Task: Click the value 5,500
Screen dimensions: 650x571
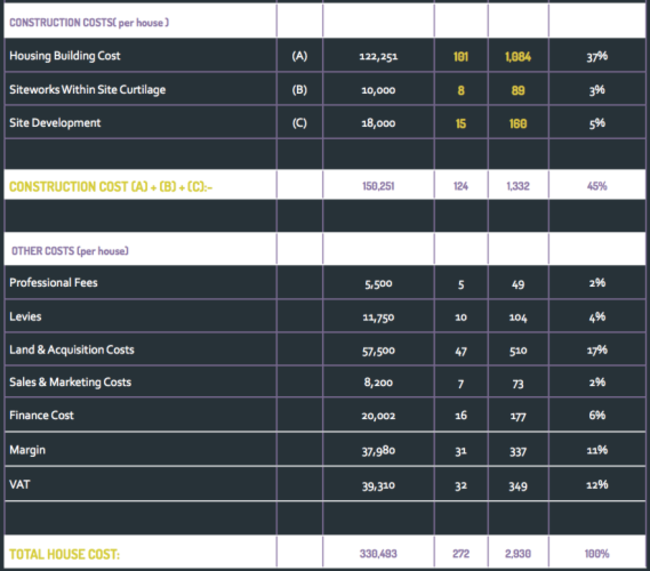Action: 378,284
